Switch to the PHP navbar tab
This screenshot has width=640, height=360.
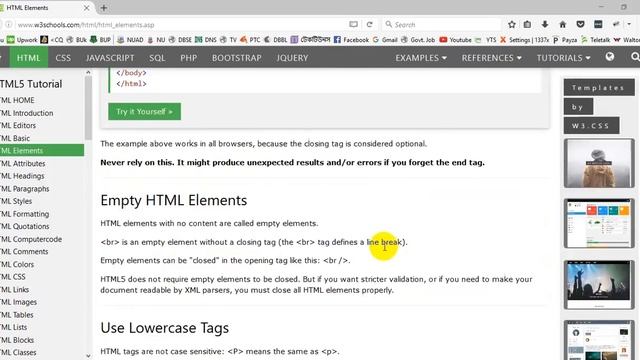pos(189,58)
